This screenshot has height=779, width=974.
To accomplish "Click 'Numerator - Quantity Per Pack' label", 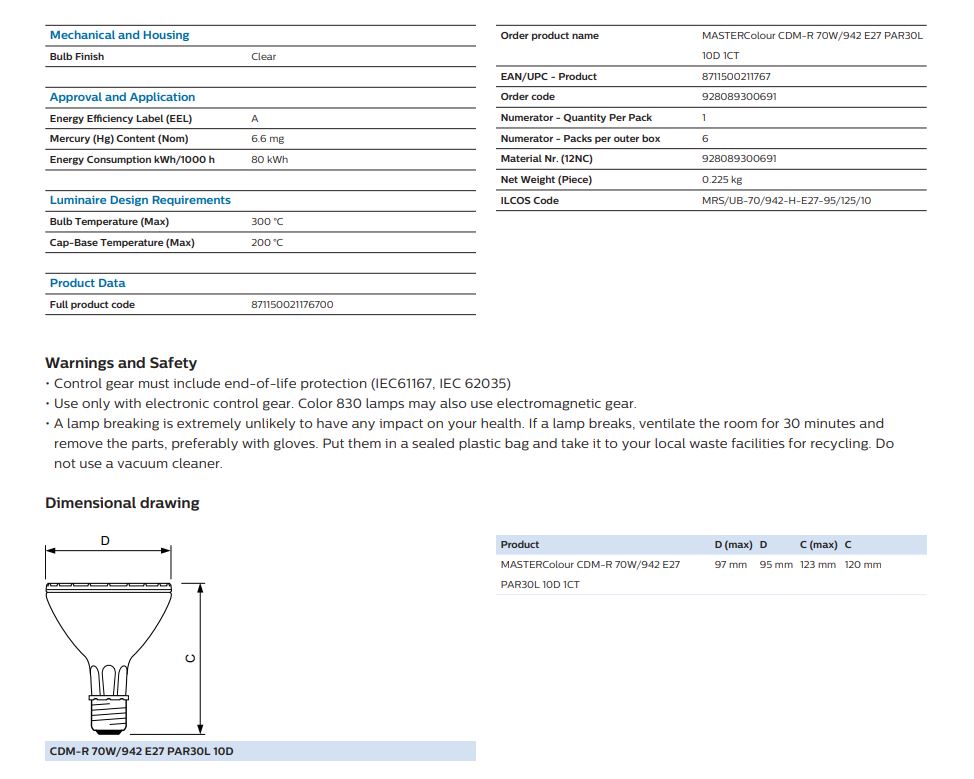I will point(576,117).
